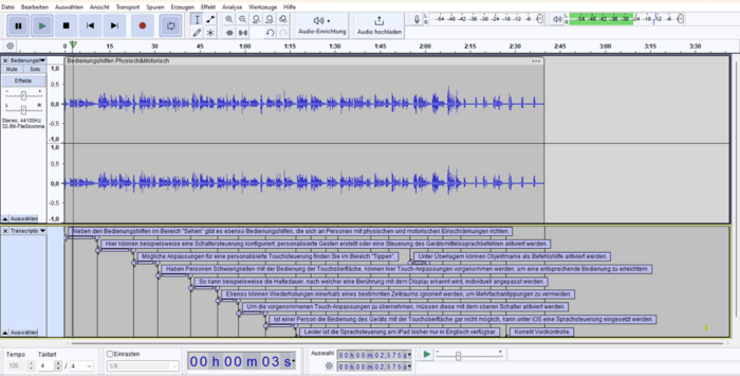Open the Bearbeiten menu

click(x=35, y=7)
